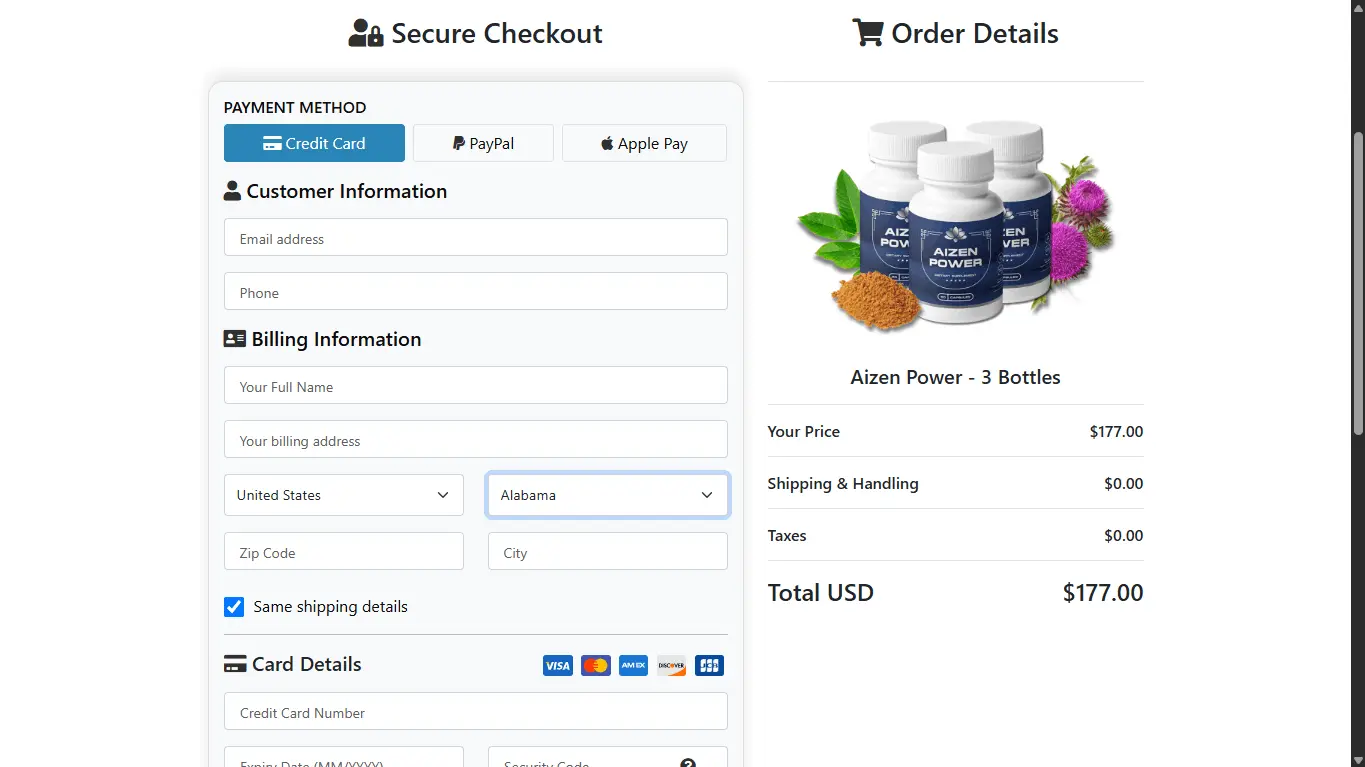Focus the Email address field

tap(476, 237)
